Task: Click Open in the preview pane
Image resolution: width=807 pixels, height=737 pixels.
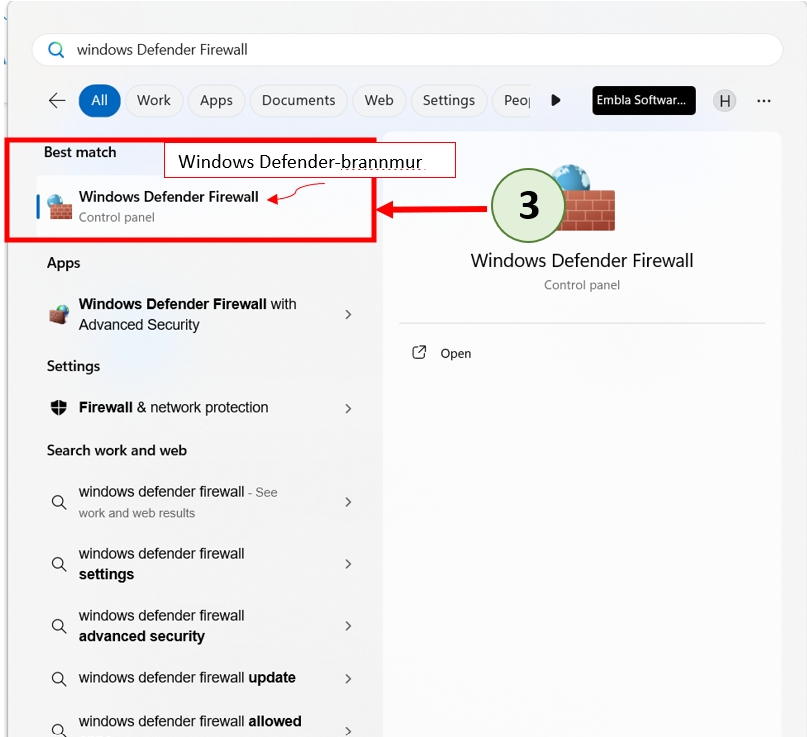Action: coord(455,353)
